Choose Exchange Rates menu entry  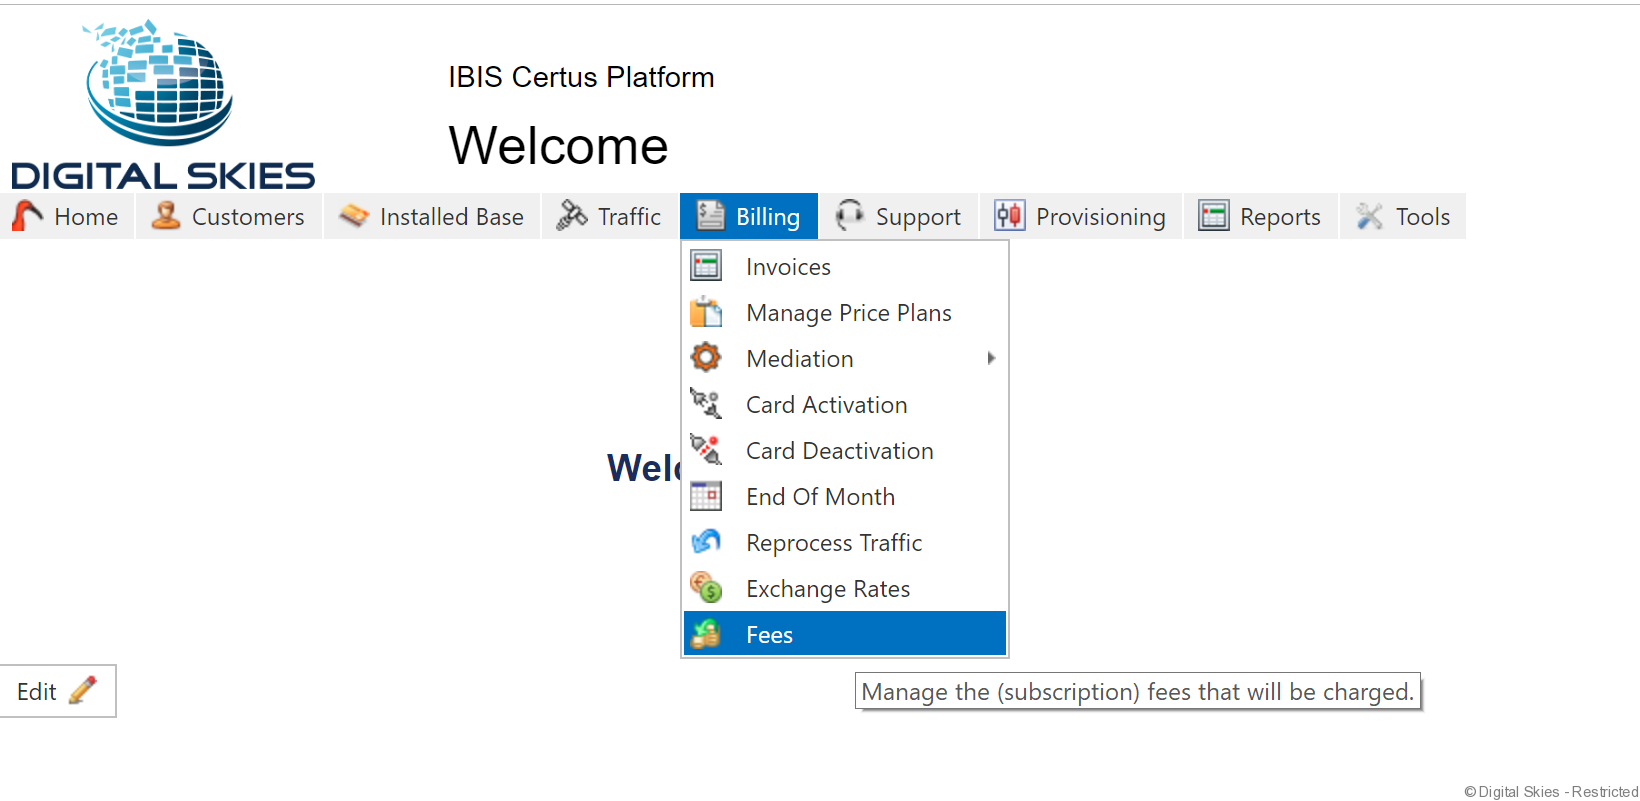point(828,589)
